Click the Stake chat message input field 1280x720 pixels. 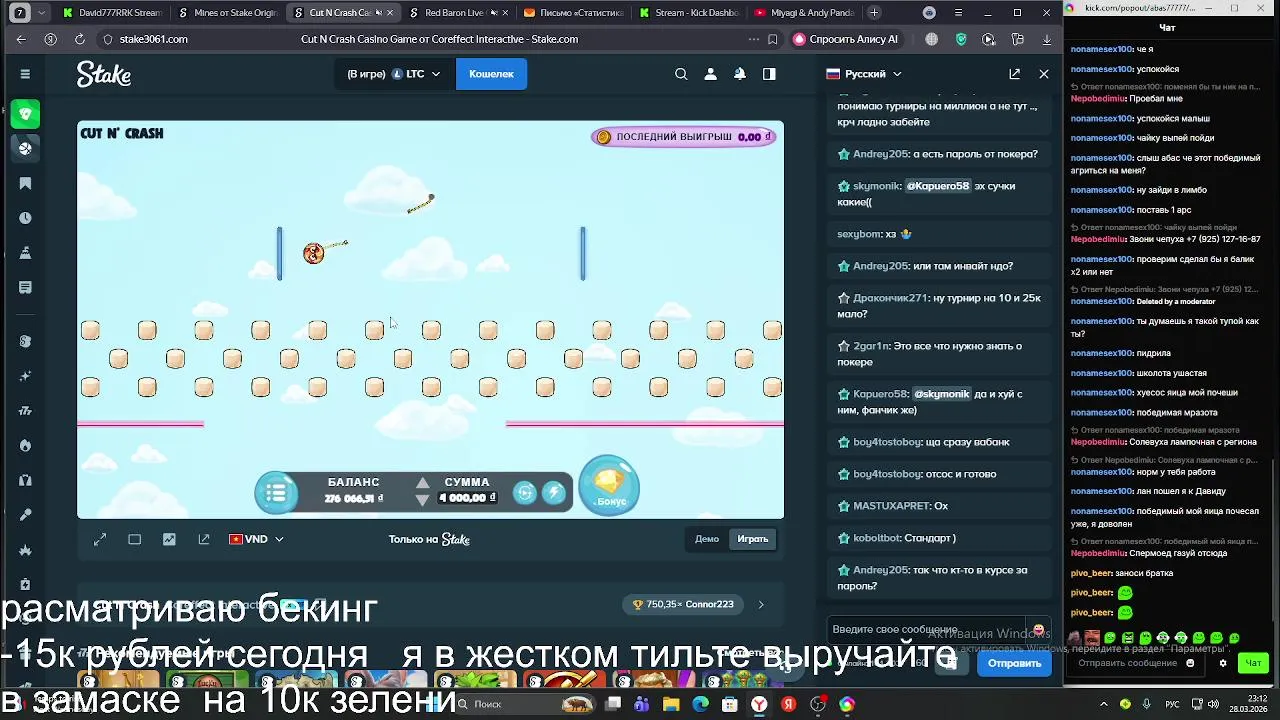pyautogui.click(x=925, y=630)
